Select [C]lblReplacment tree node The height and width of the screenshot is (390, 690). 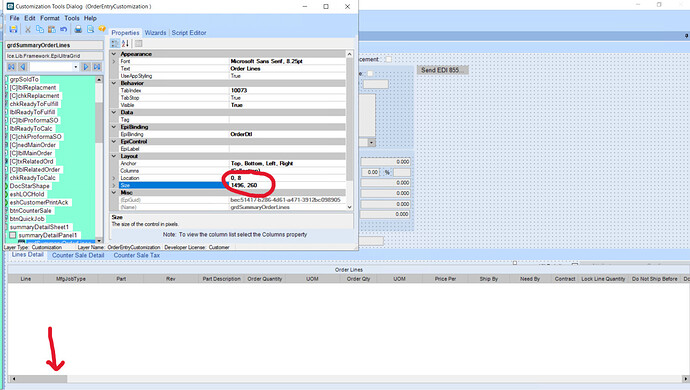click(x=33, y=88)
